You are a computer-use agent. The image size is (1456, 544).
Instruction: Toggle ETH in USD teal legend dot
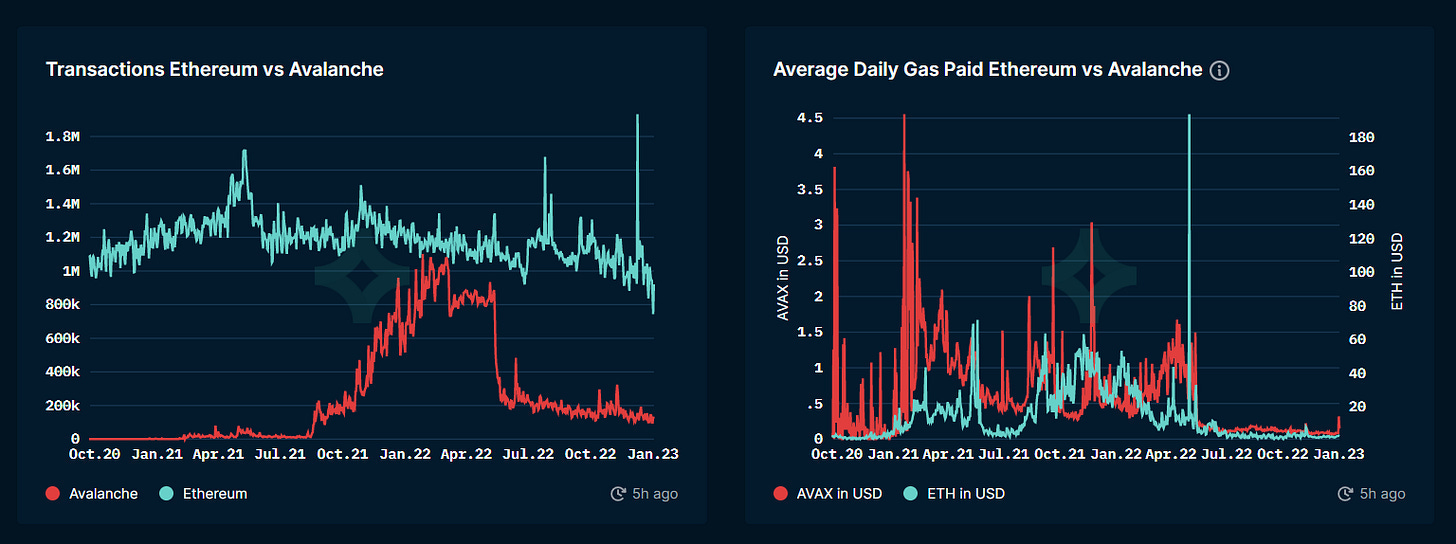[910, 494]
